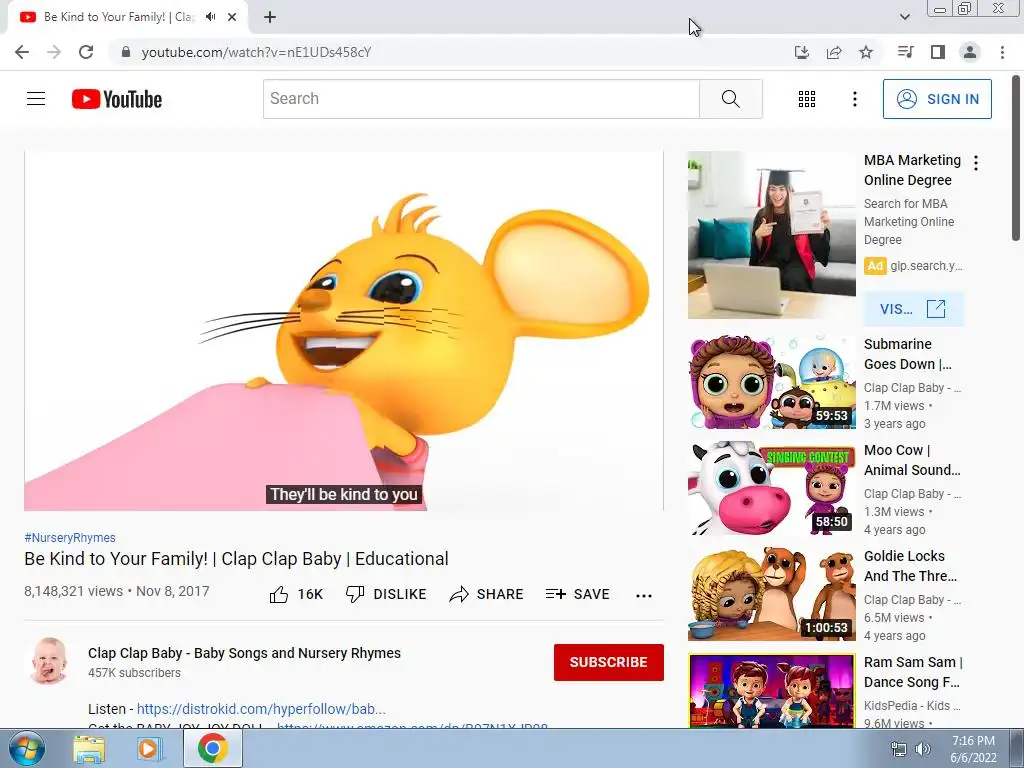Click the install app icon in address bar
This screenshot has height=768, width=1024.
point(802,52)
